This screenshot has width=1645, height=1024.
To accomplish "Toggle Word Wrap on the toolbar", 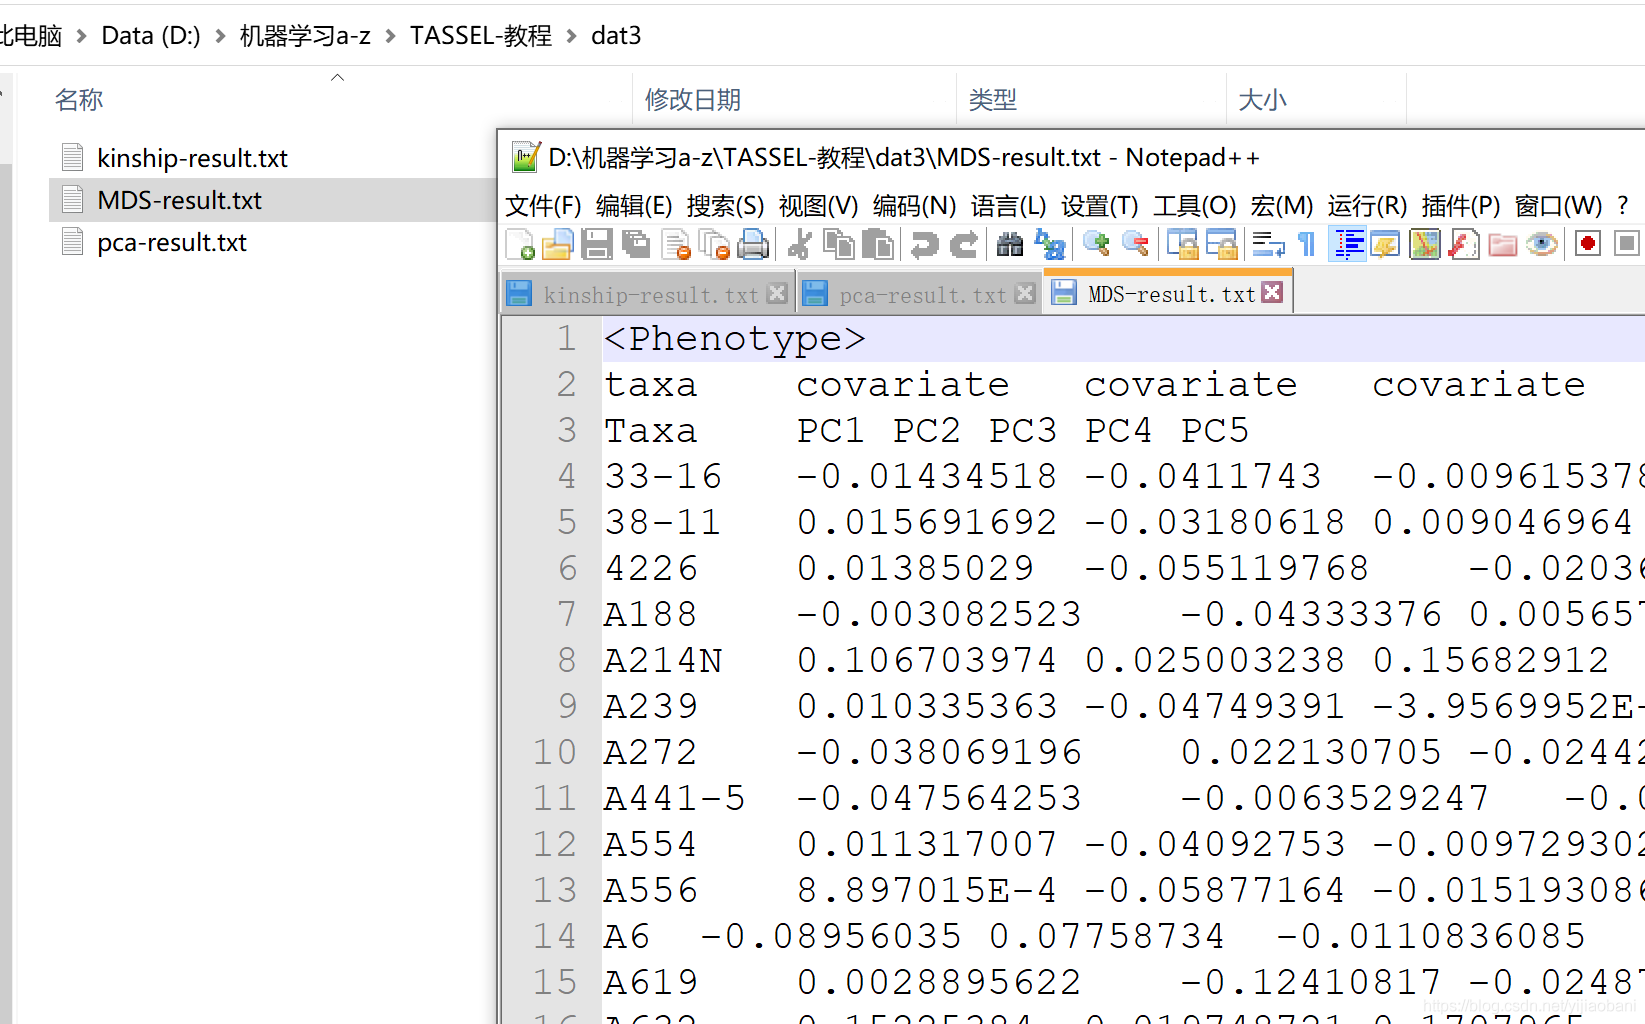I will click(x=1266, y=243).
